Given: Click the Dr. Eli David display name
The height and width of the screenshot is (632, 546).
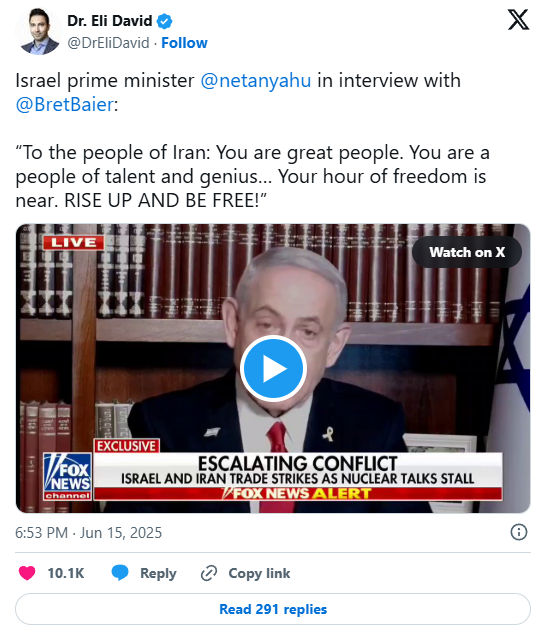Looking at the screenshot, I should coord(110,21).
